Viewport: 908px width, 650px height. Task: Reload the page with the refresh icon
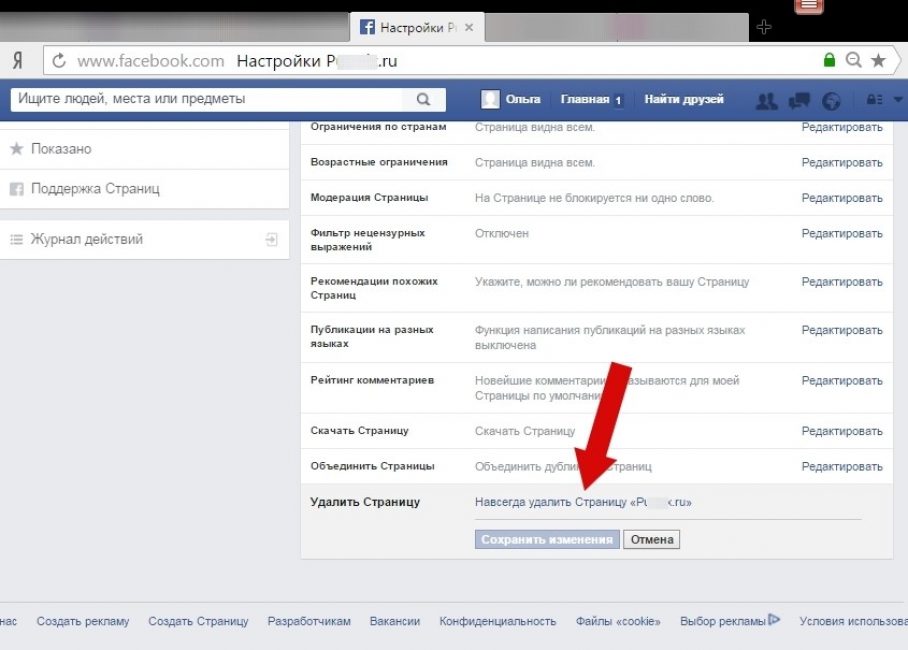pyautogui.click(x=58, y=61)
